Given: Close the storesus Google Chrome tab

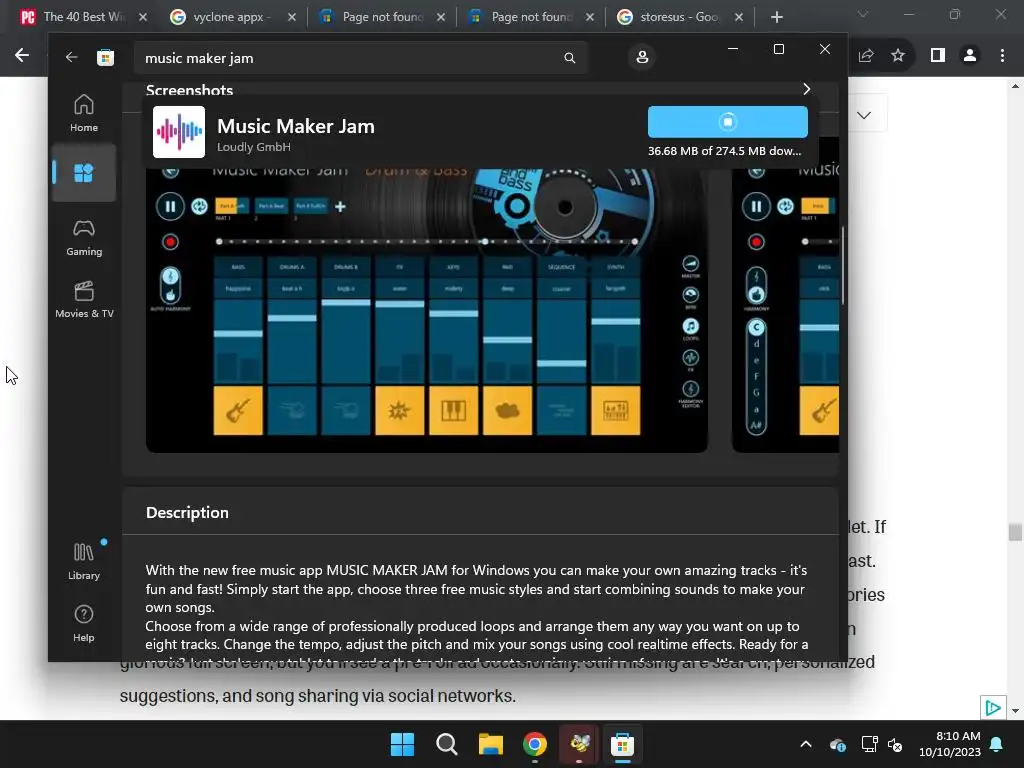Looking at the screenshot, I should tap(739, 17).
